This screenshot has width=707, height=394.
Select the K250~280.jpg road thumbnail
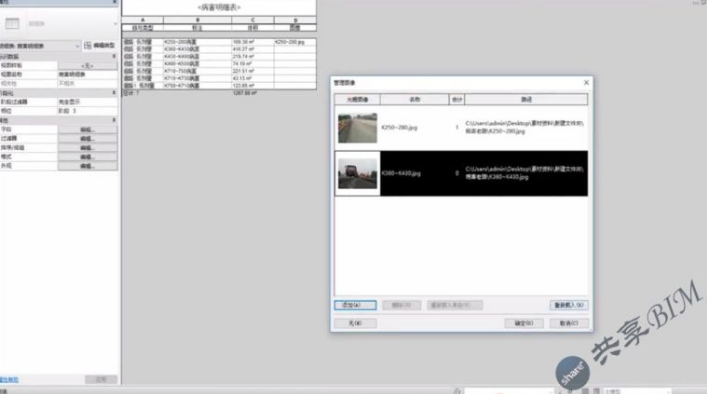point(358,128)
